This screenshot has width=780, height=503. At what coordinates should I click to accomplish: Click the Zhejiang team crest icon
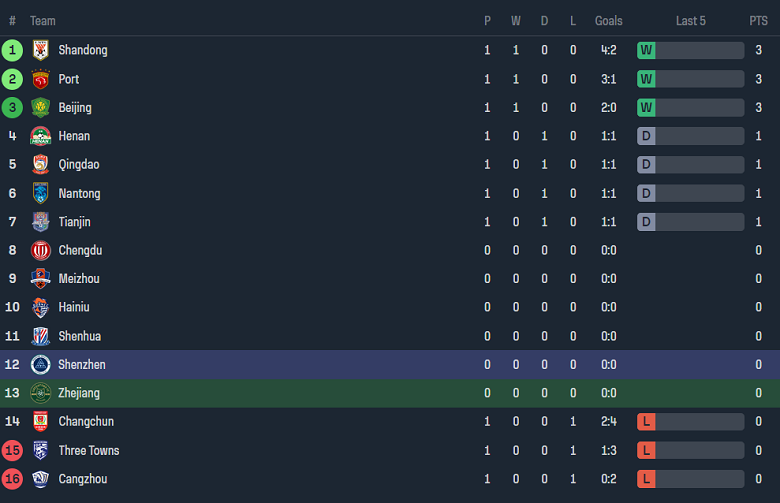(x=40, y=393)
